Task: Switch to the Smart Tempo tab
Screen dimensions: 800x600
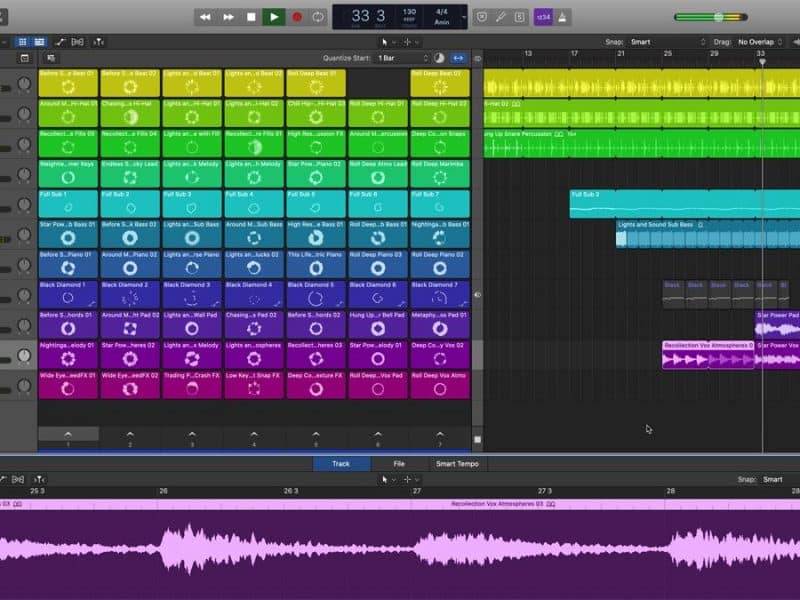Action: click(457, 464)
